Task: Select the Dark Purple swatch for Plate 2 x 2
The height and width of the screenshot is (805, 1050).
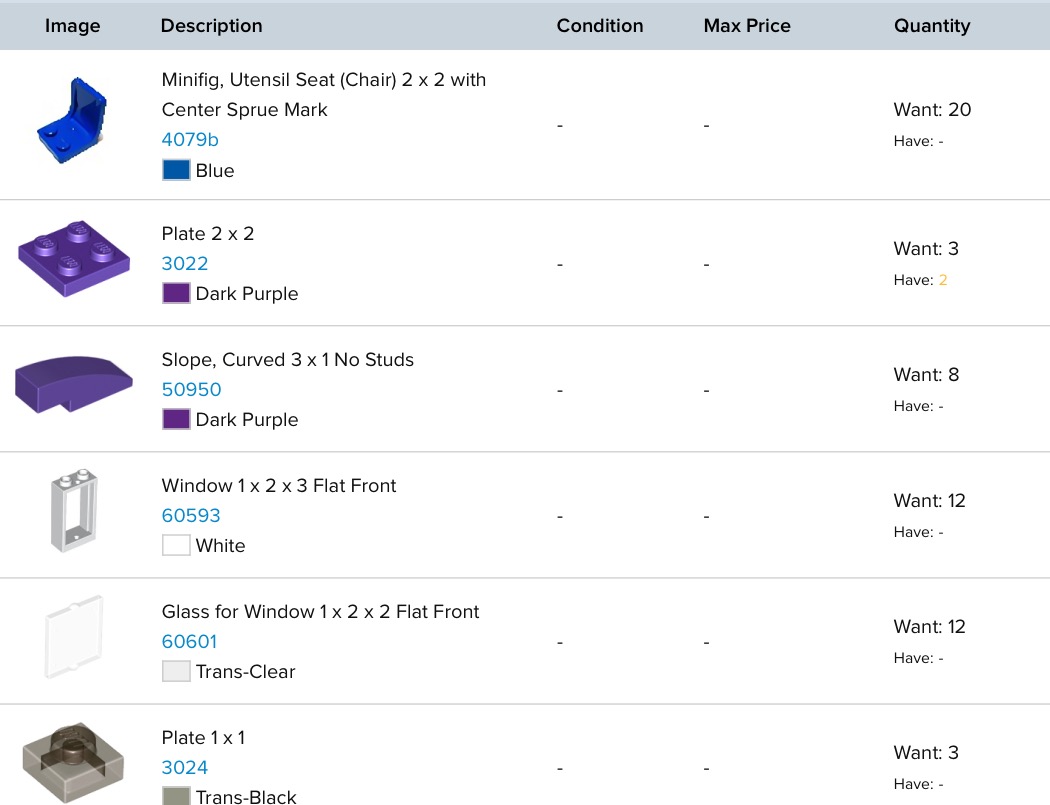Action: click(176, 293)
